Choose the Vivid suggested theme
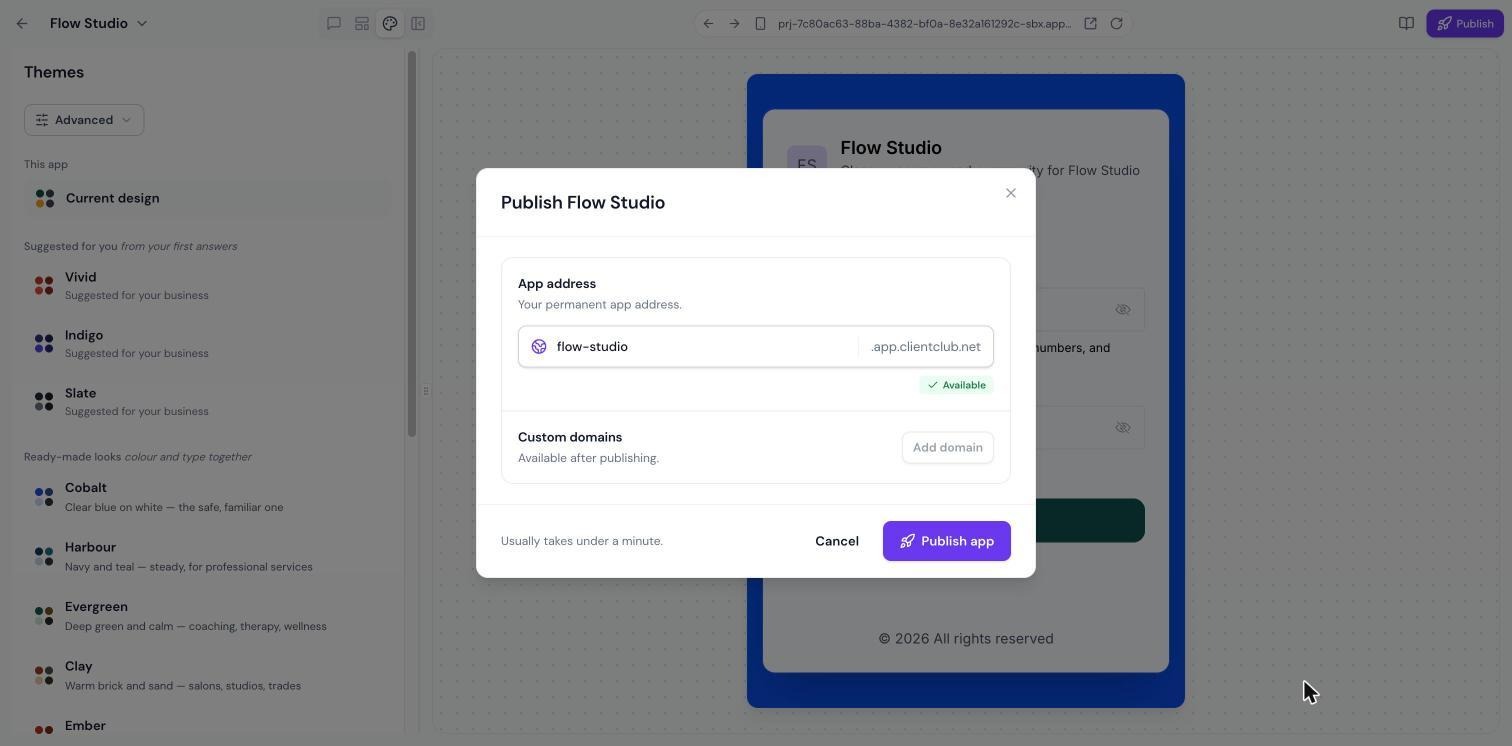 [x=208, y=286]
